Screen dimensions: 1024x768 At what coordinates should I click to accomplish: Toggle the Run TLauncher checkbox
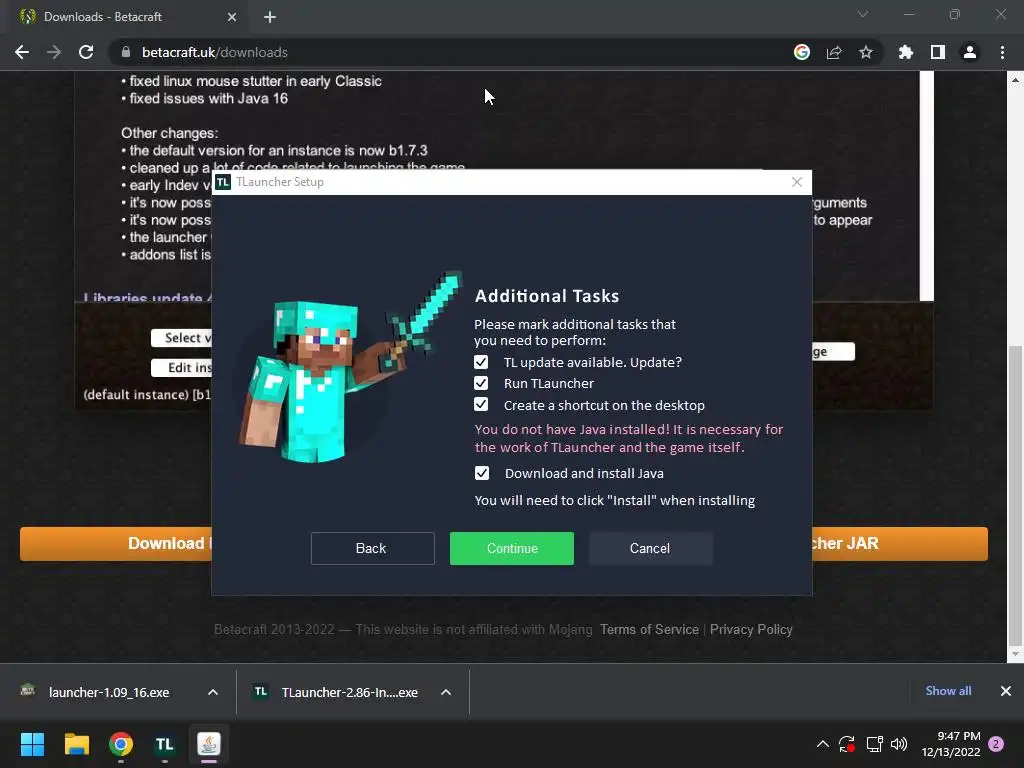pyautogui.click(x=481, y=383)
